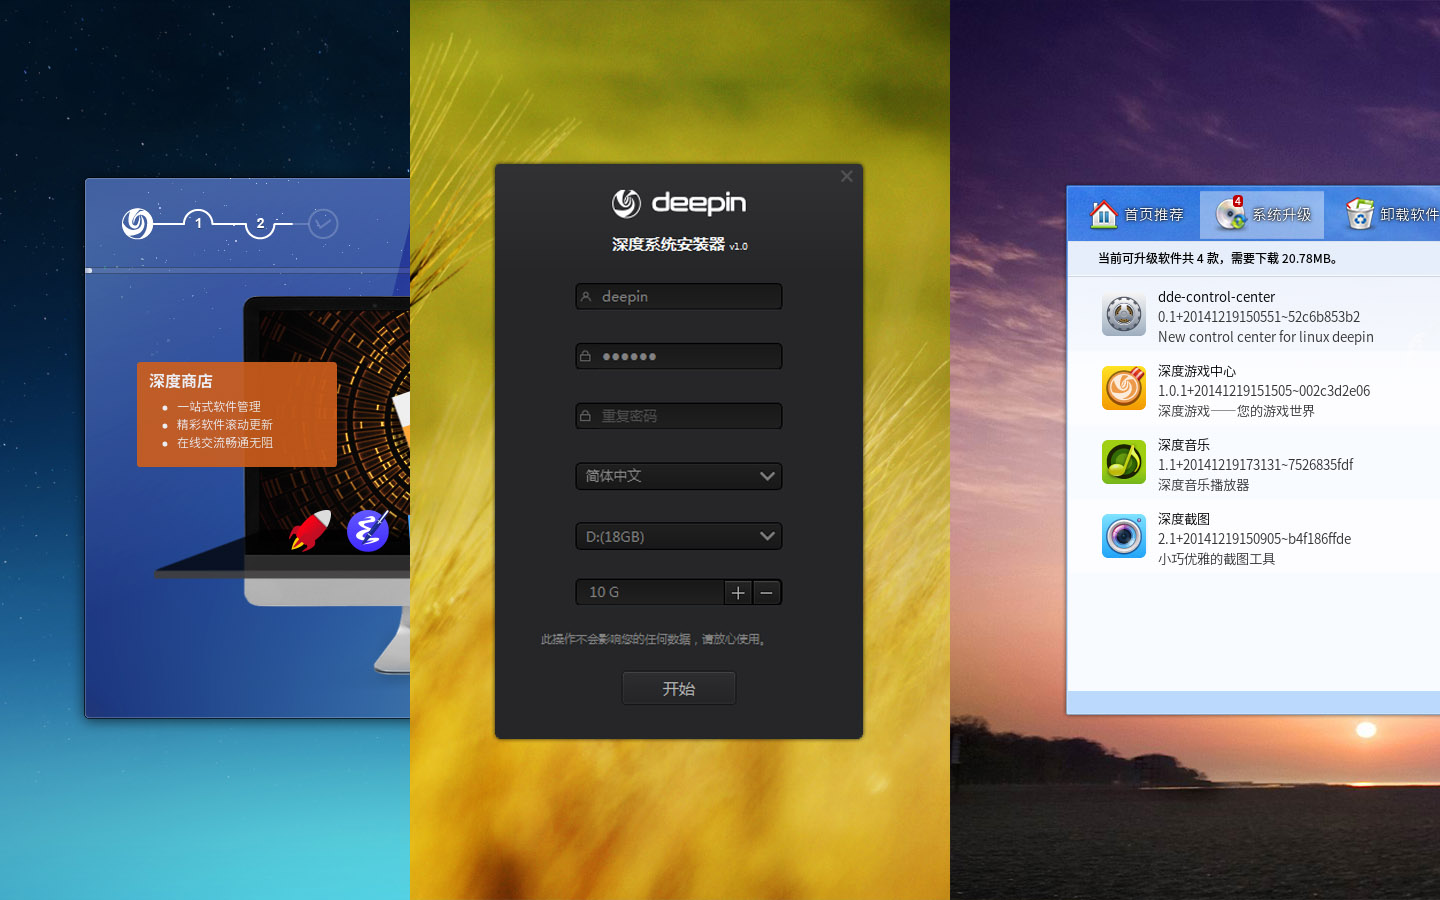Click 一站式软件管理 bullet text

(219, 407)
